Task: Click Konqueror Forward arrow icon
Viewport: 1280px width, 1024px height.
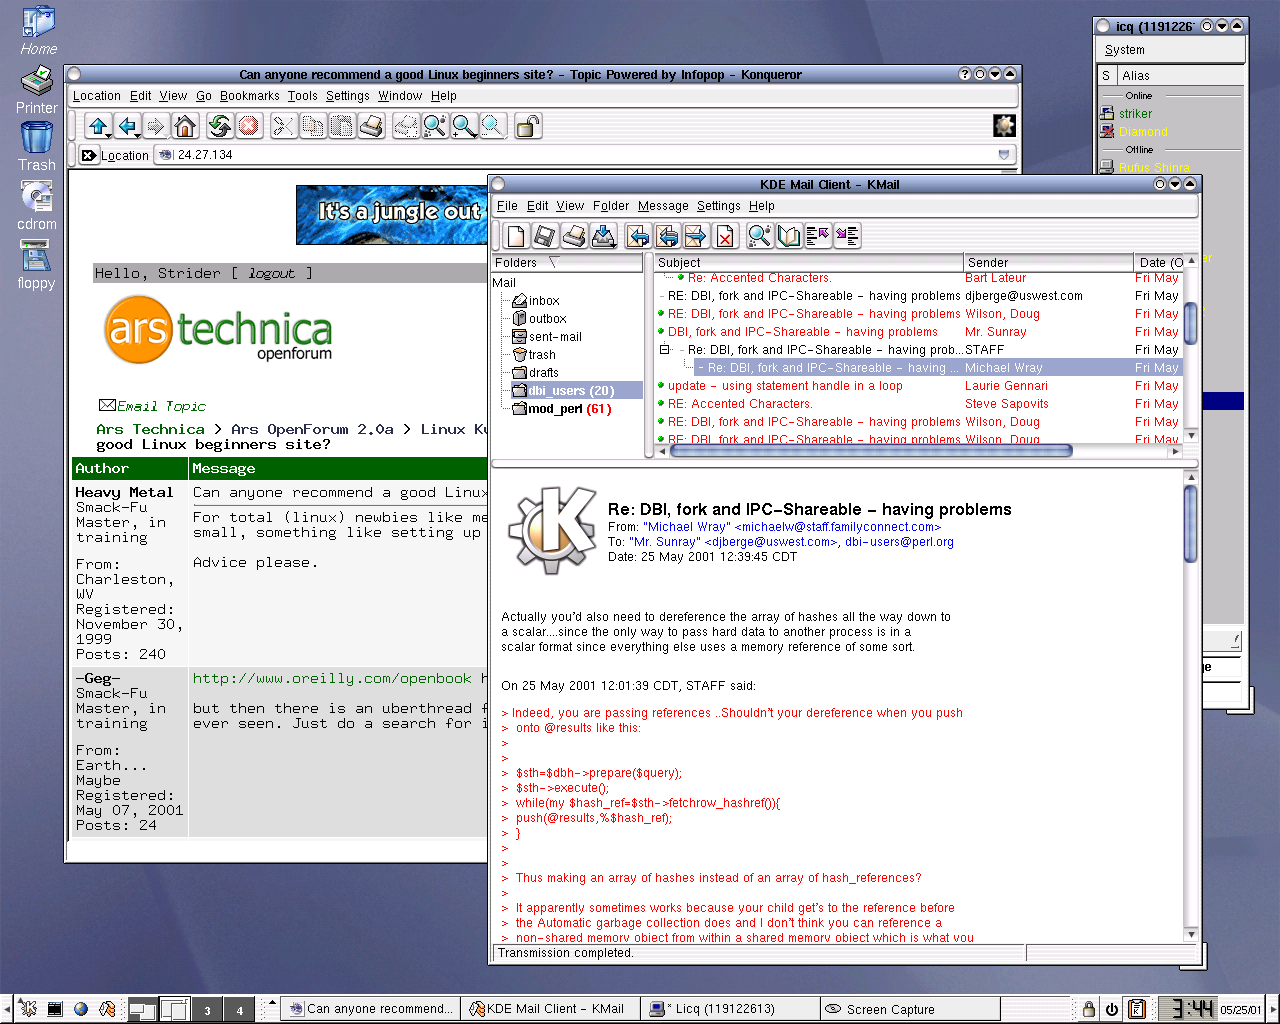Action: point(155,126)
